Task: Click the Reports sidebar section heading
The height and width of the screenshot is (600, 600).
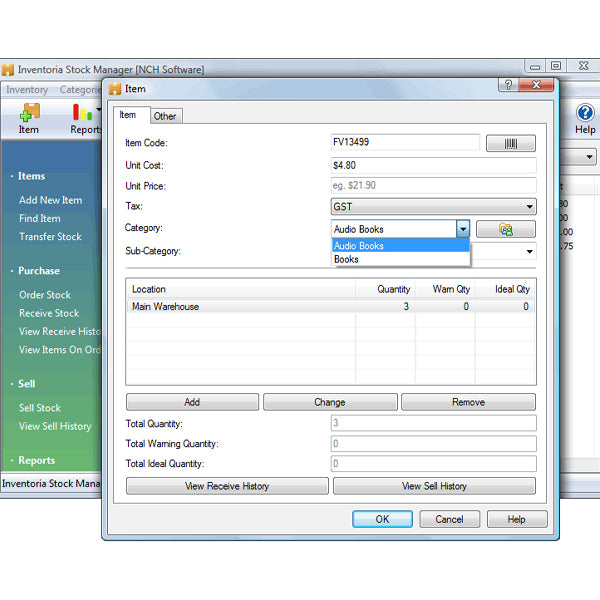Action: pyautogui.click(x=36, y=460)
